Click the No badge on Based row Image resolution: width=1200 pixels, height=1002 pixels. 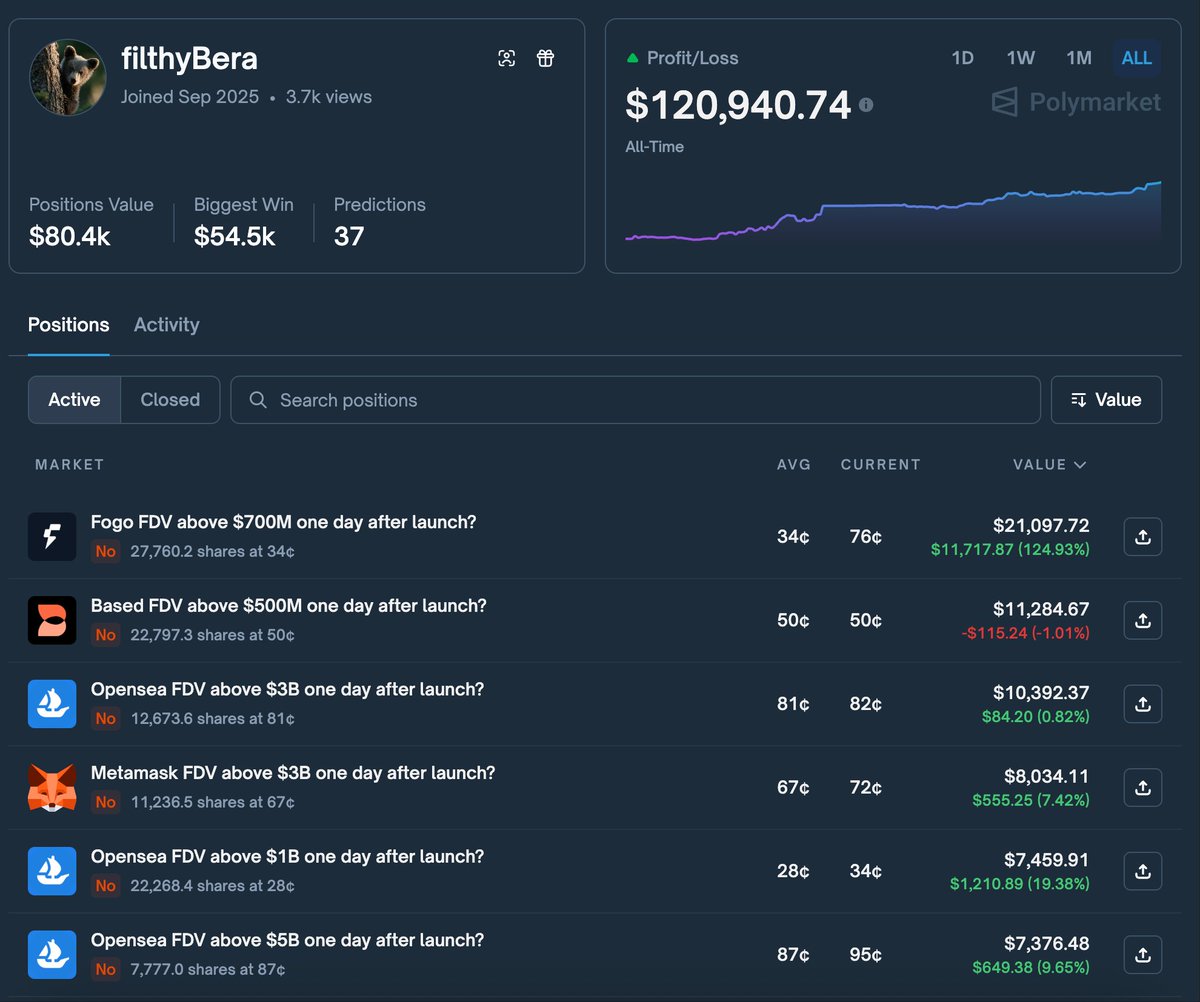[x=105, y=635]
